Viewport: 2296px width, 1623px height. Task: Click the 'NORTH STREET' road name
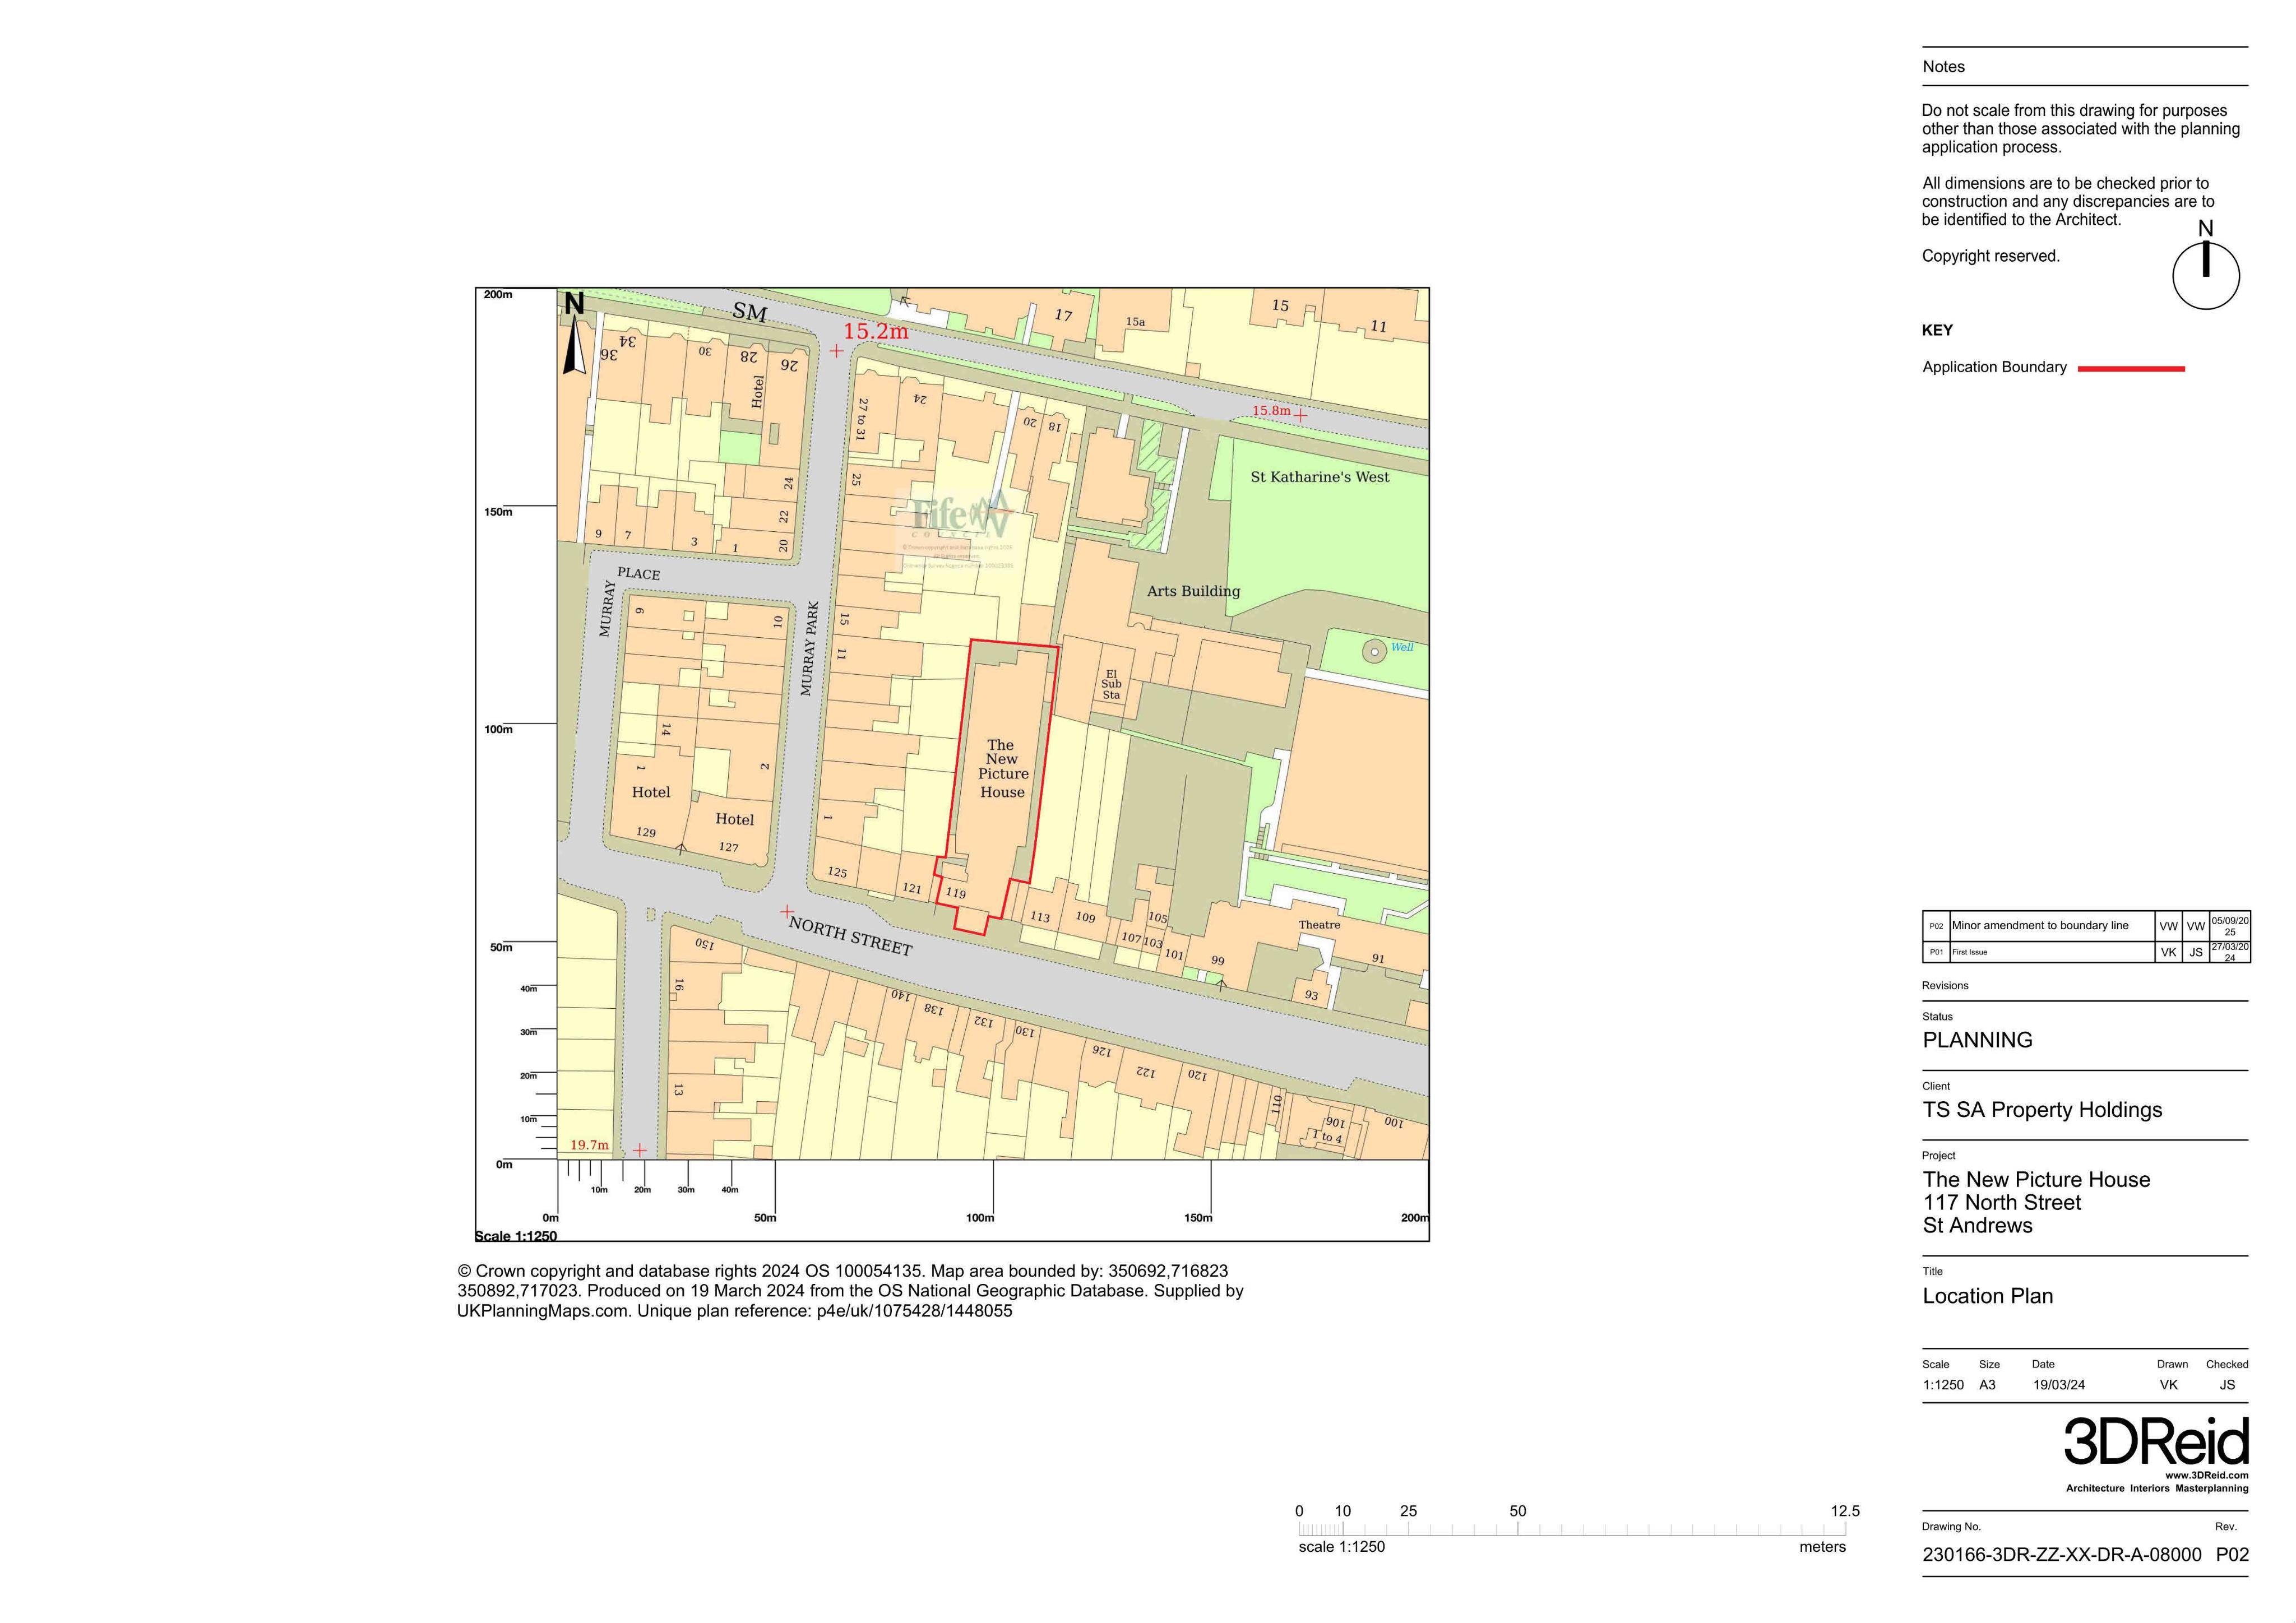[x=850, y=936]
